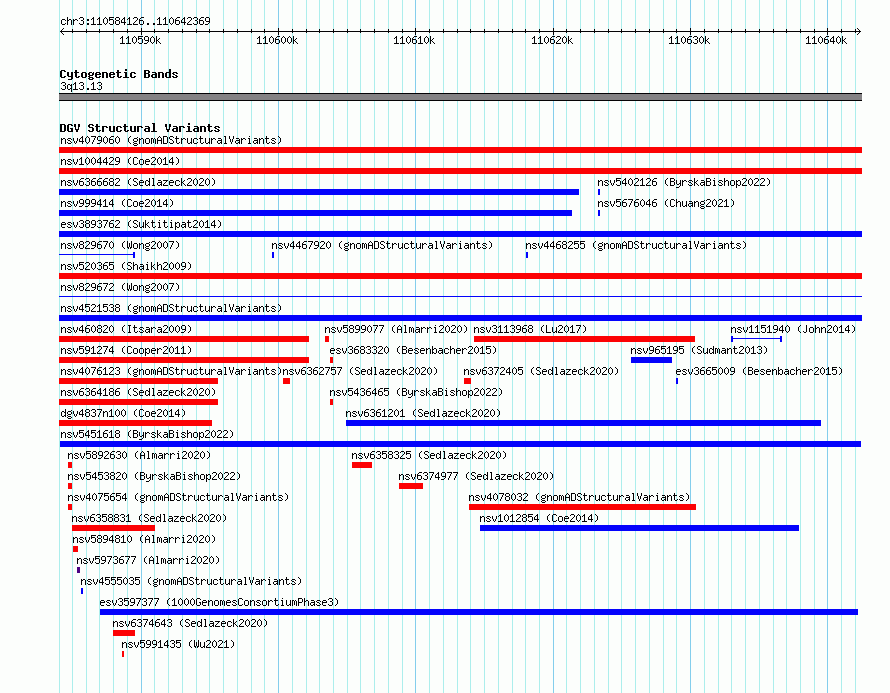The image size is (890, 693).
Task: Select esv3683320 (Besenbacher2015) label
Action: [413, 350]
